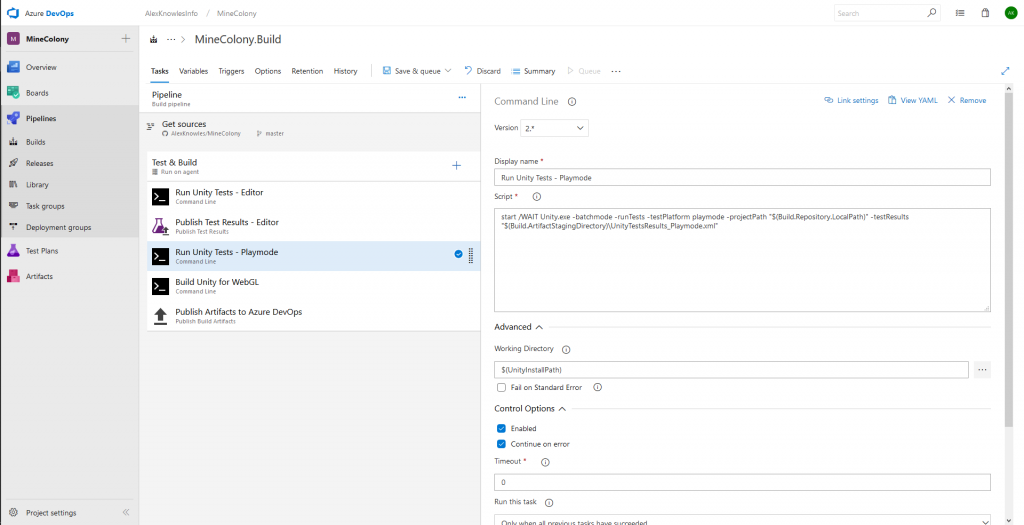Remove the selected Command Line task

(966, 100)
